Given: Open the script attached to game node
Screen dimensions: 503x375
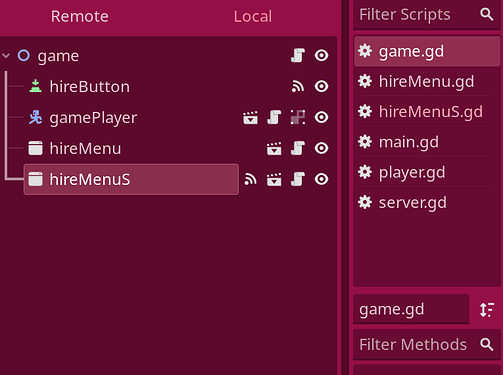Looking at the screenshot, I should 298,55.
